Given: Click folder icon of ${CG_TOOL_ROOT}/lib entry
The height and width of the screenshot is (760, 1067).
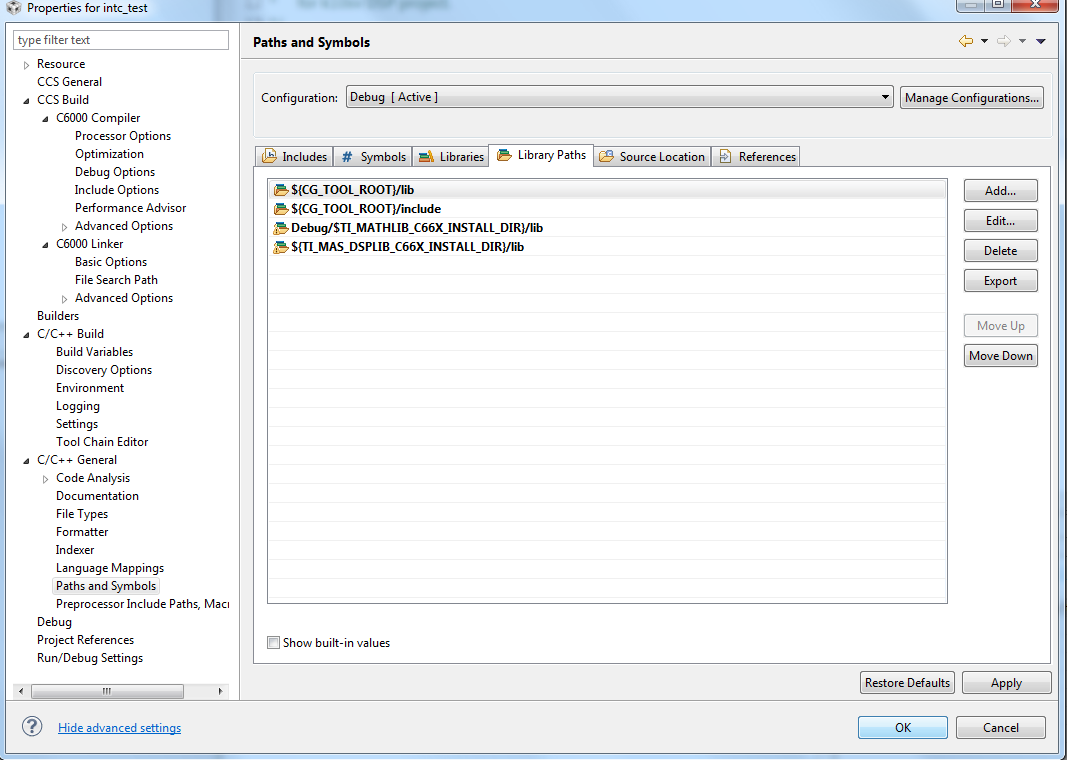Looking at the screenshot, I should (x=280, y=190).
